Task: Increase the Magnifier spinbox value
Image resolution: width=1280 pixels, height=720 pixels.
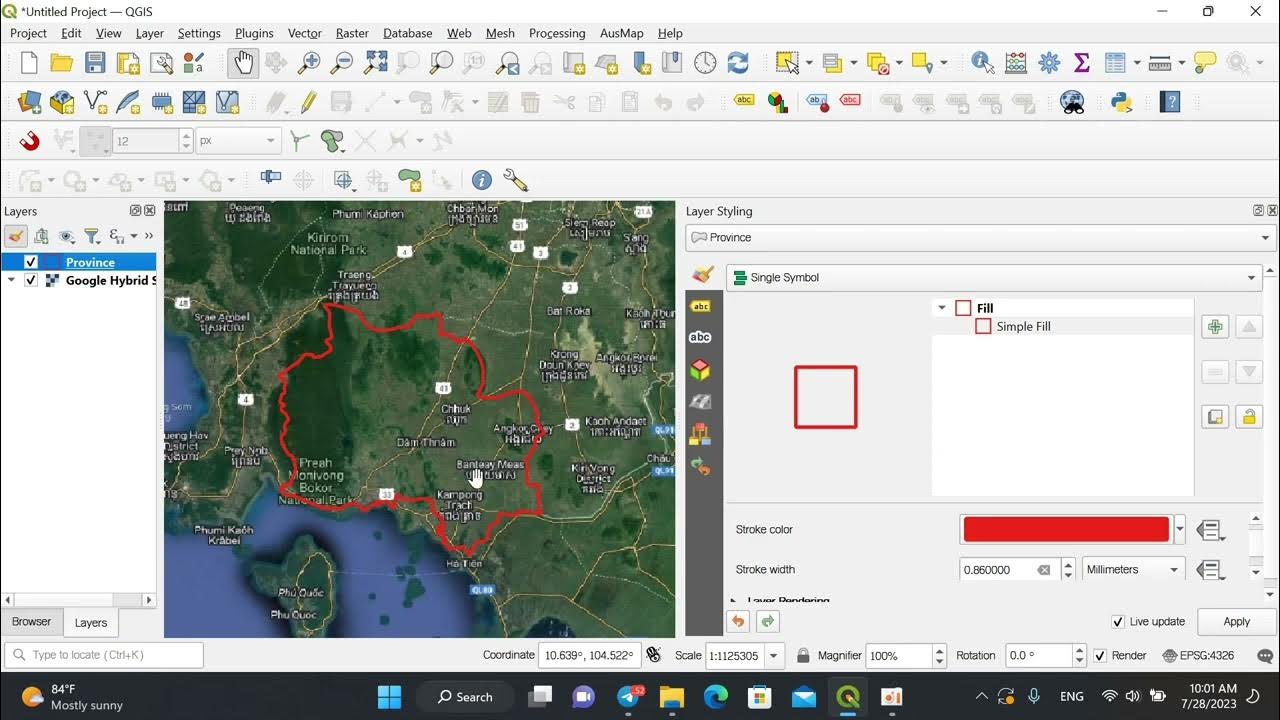Action: [x=939, y=650]
